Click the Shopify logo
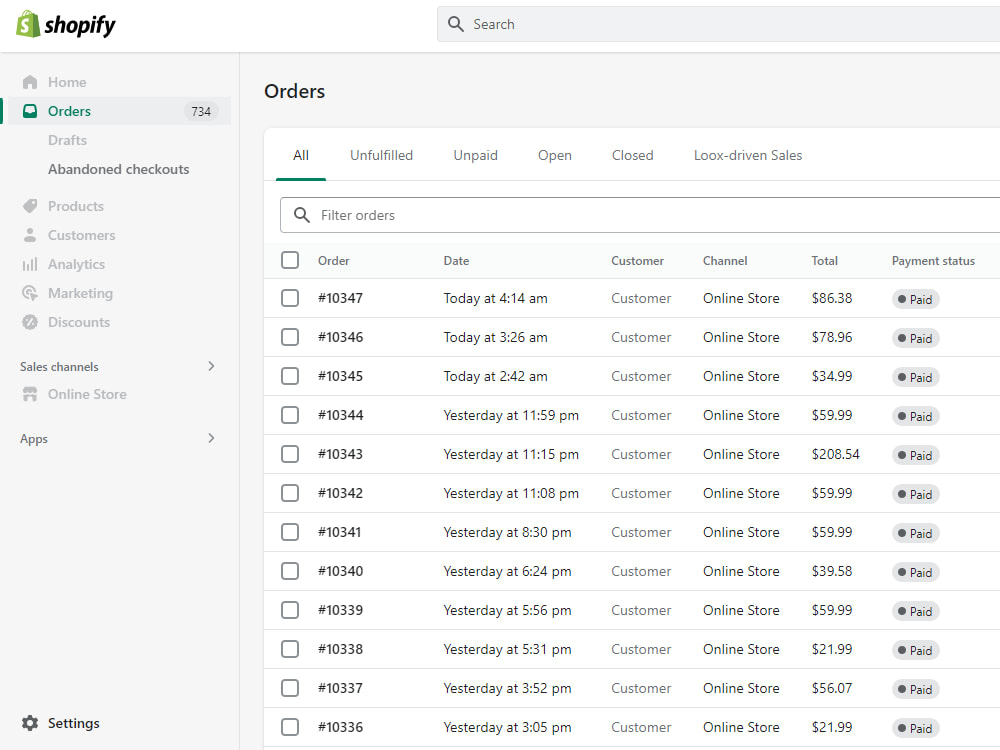 (66, 25)
